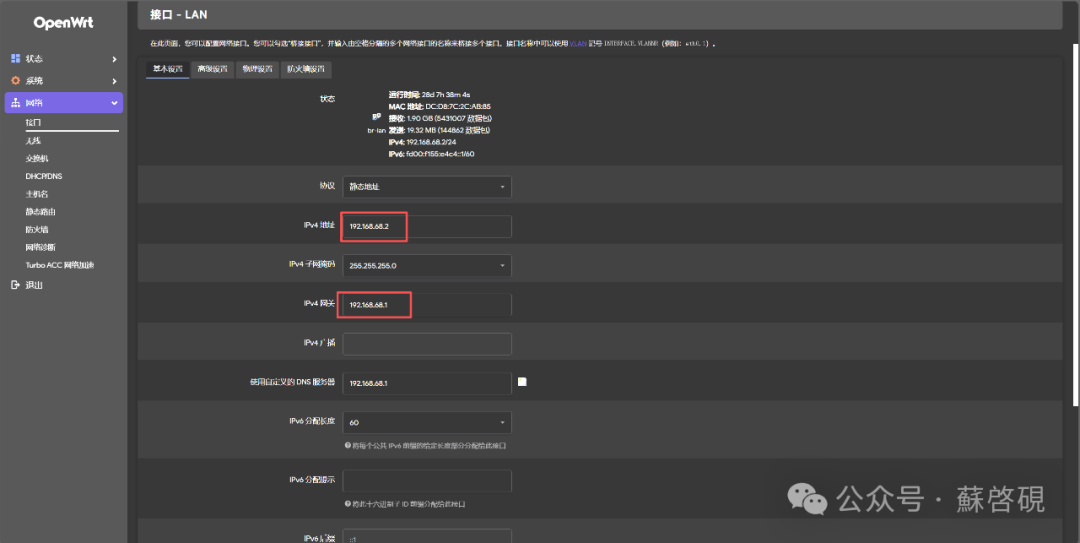The height and width of the screenshot is (543, 1080).
Task: Click the 状态 dashboard icon in the sidebar
Action: [16, 59]
